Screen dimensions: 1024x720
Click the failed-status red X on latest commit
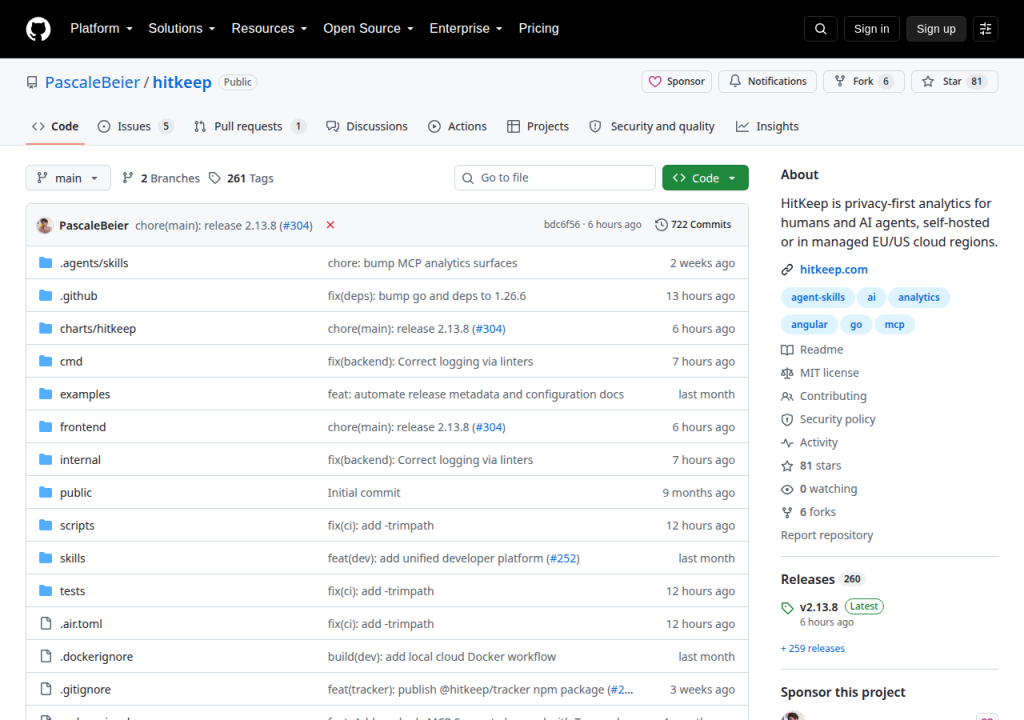(x=330, y=225)
